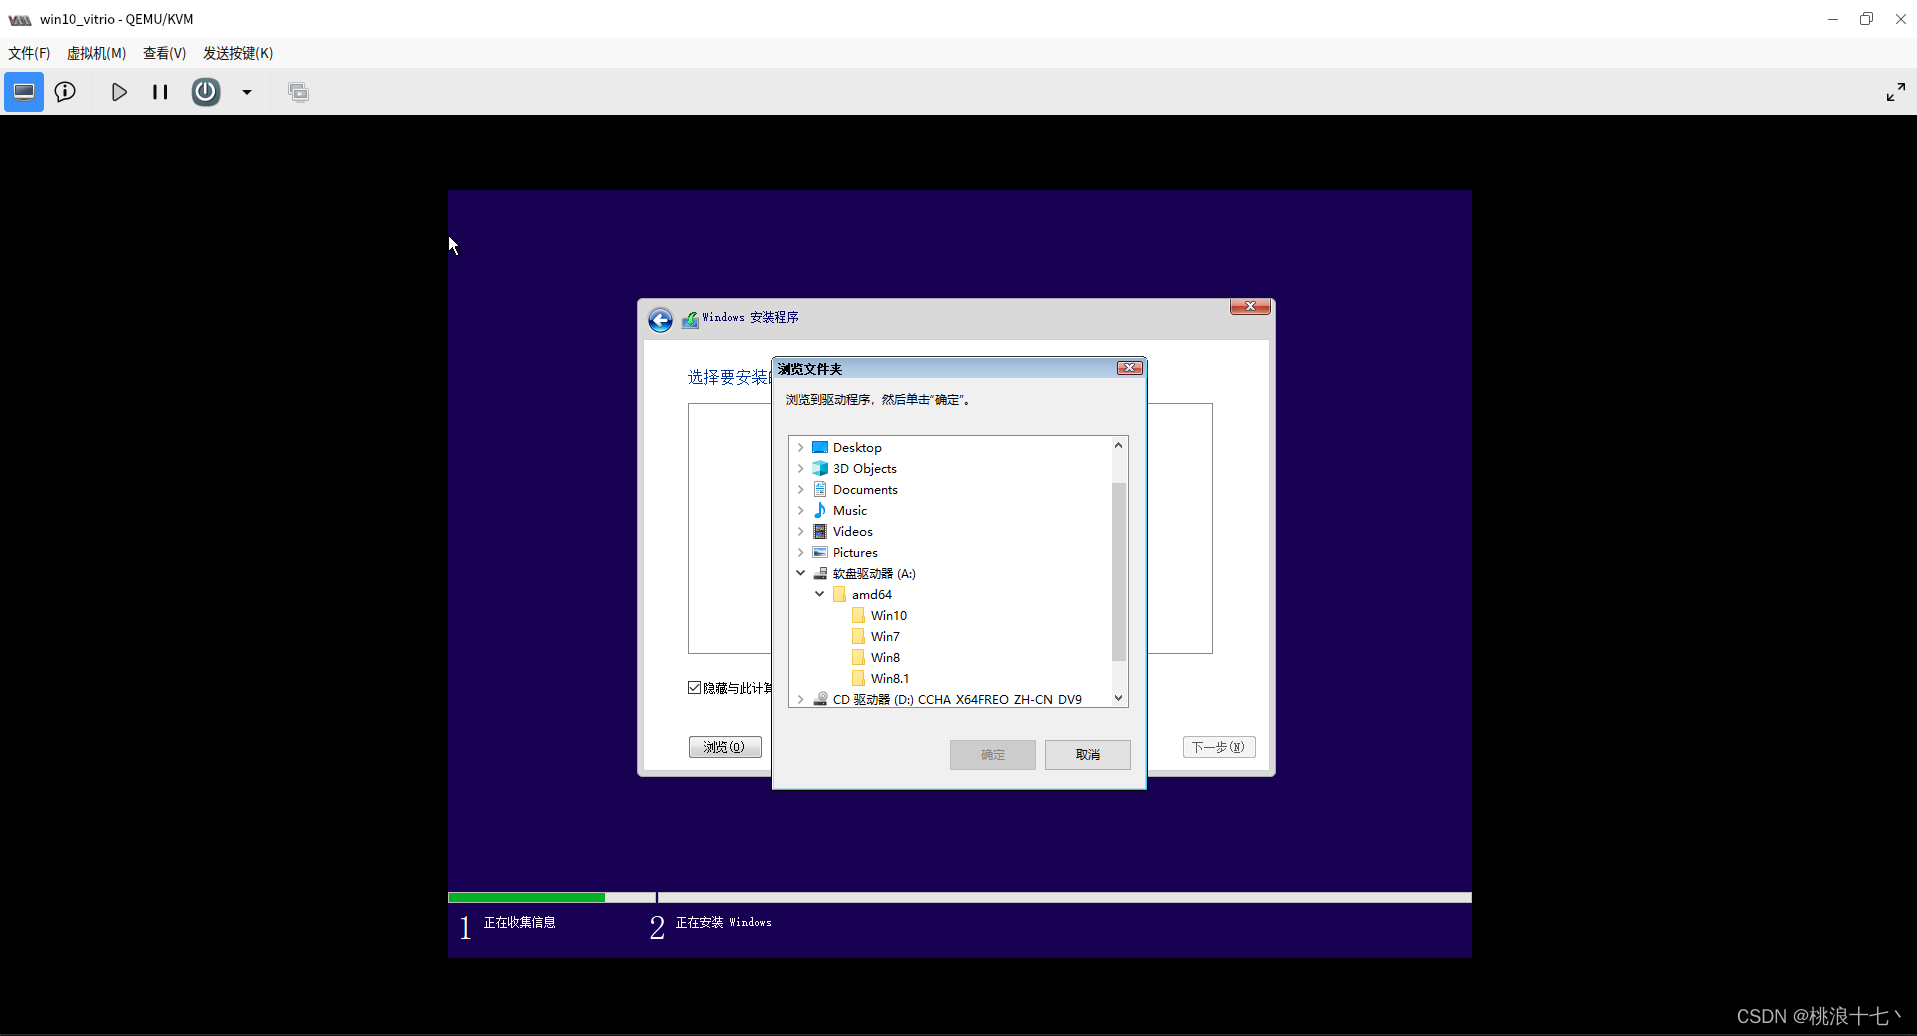Expand the Documents tree node
Screen dimensions: 1917x1036
(801, 489)
